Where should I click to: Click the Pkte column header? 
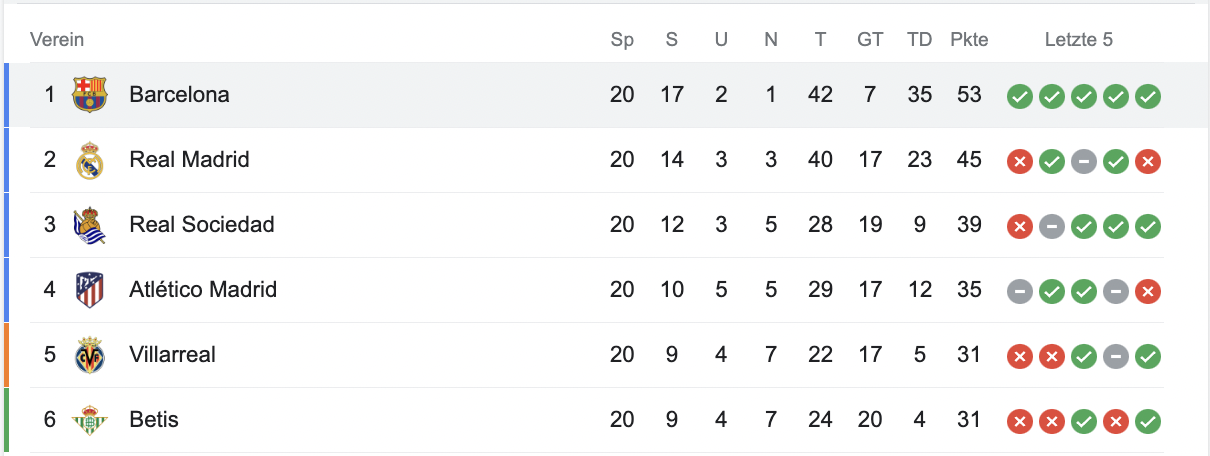tap(969, 40)
